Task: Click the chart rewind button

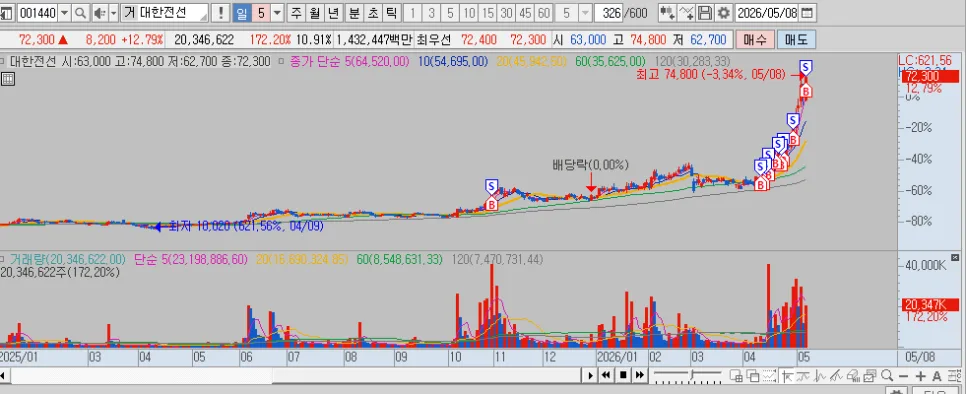Action: coord(606,375)
